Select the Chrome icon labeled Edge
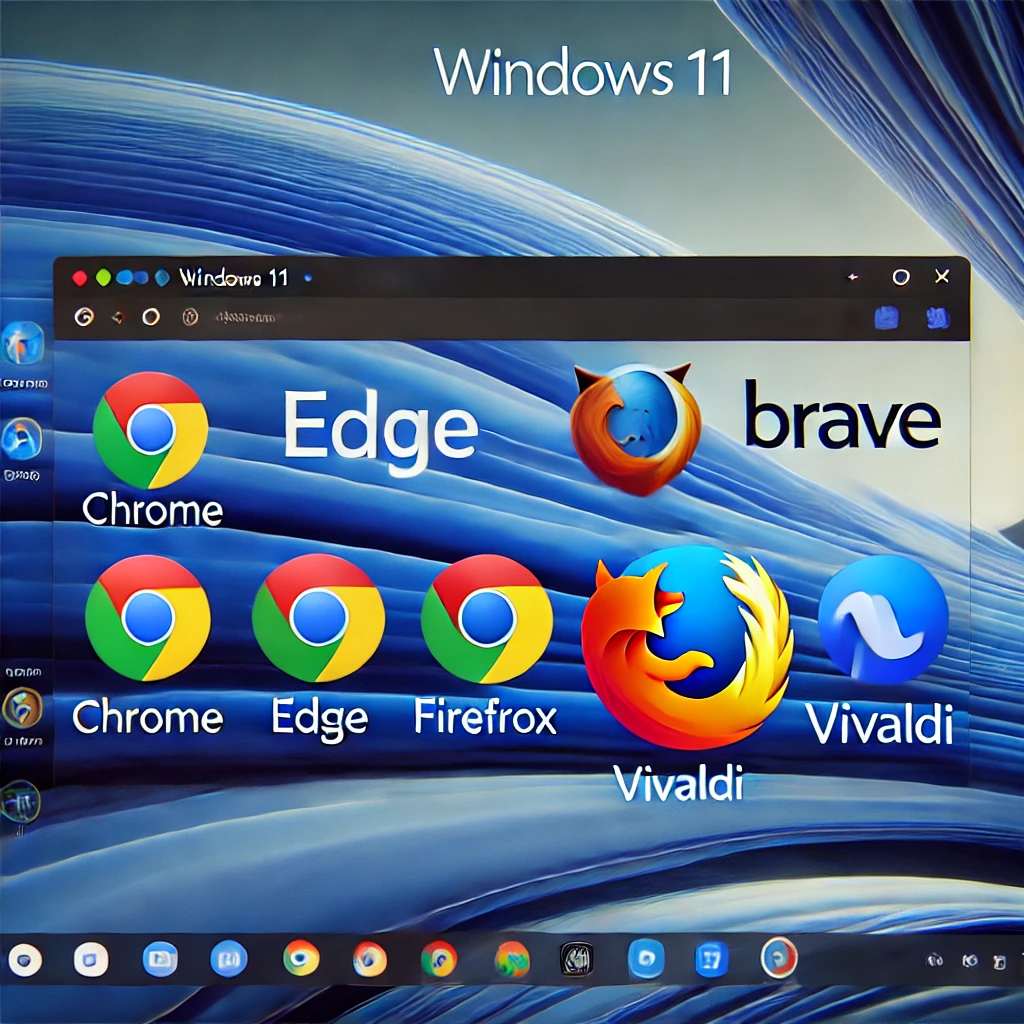The width and height of the screenshot is (1024, 1024). (x=318, y=619)
